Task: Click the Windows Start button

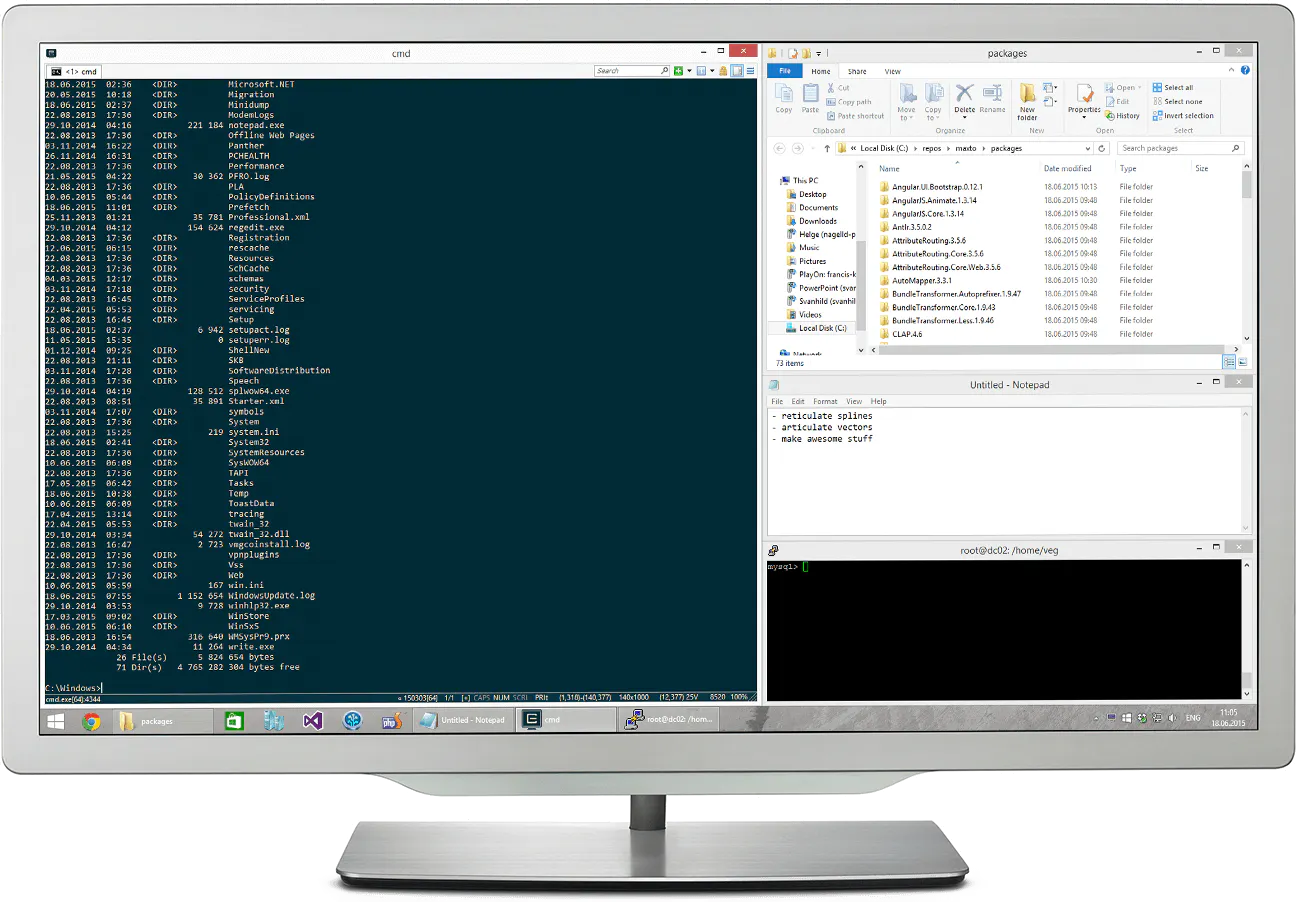Action: click(x=56, y=720)
